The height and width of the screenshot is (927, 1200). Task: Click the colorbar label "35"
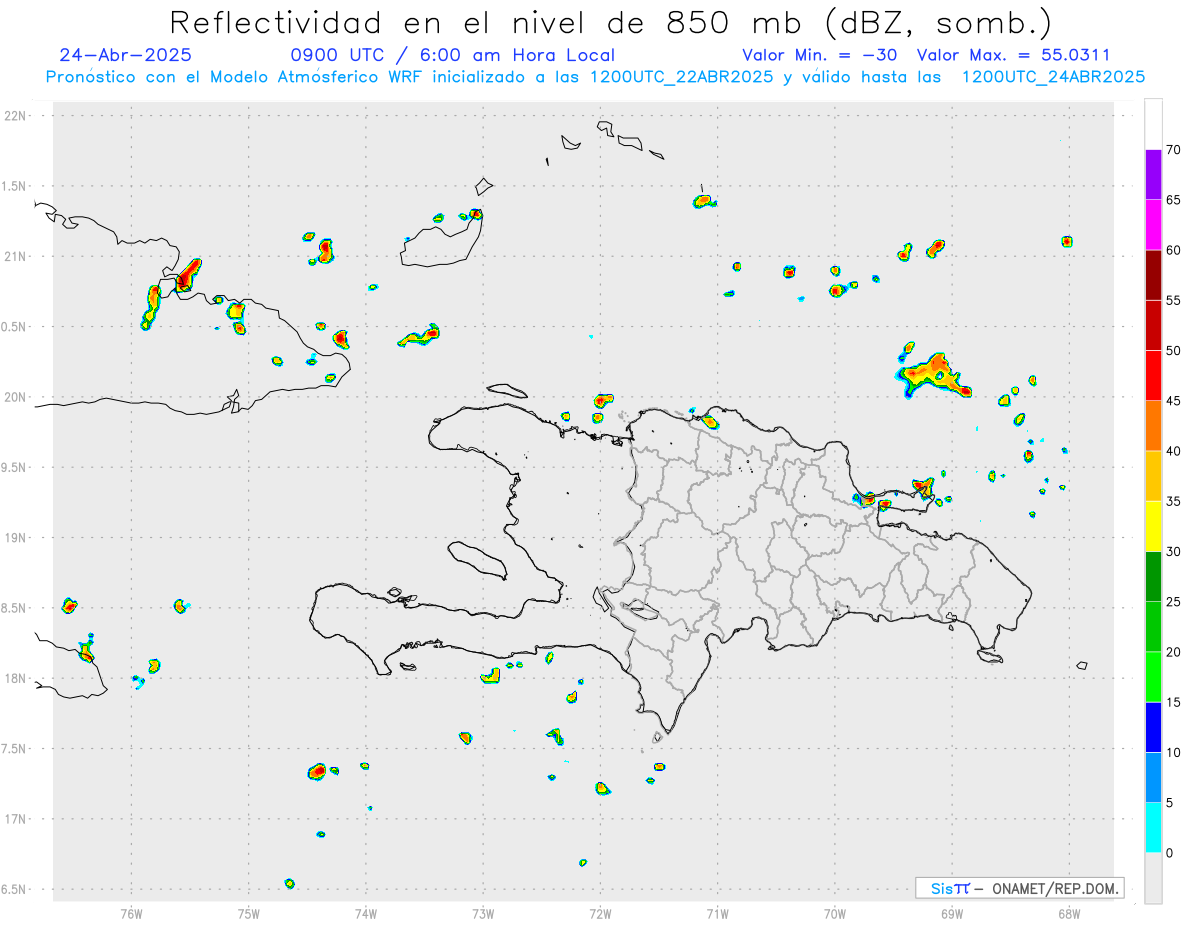[1174, 501]
